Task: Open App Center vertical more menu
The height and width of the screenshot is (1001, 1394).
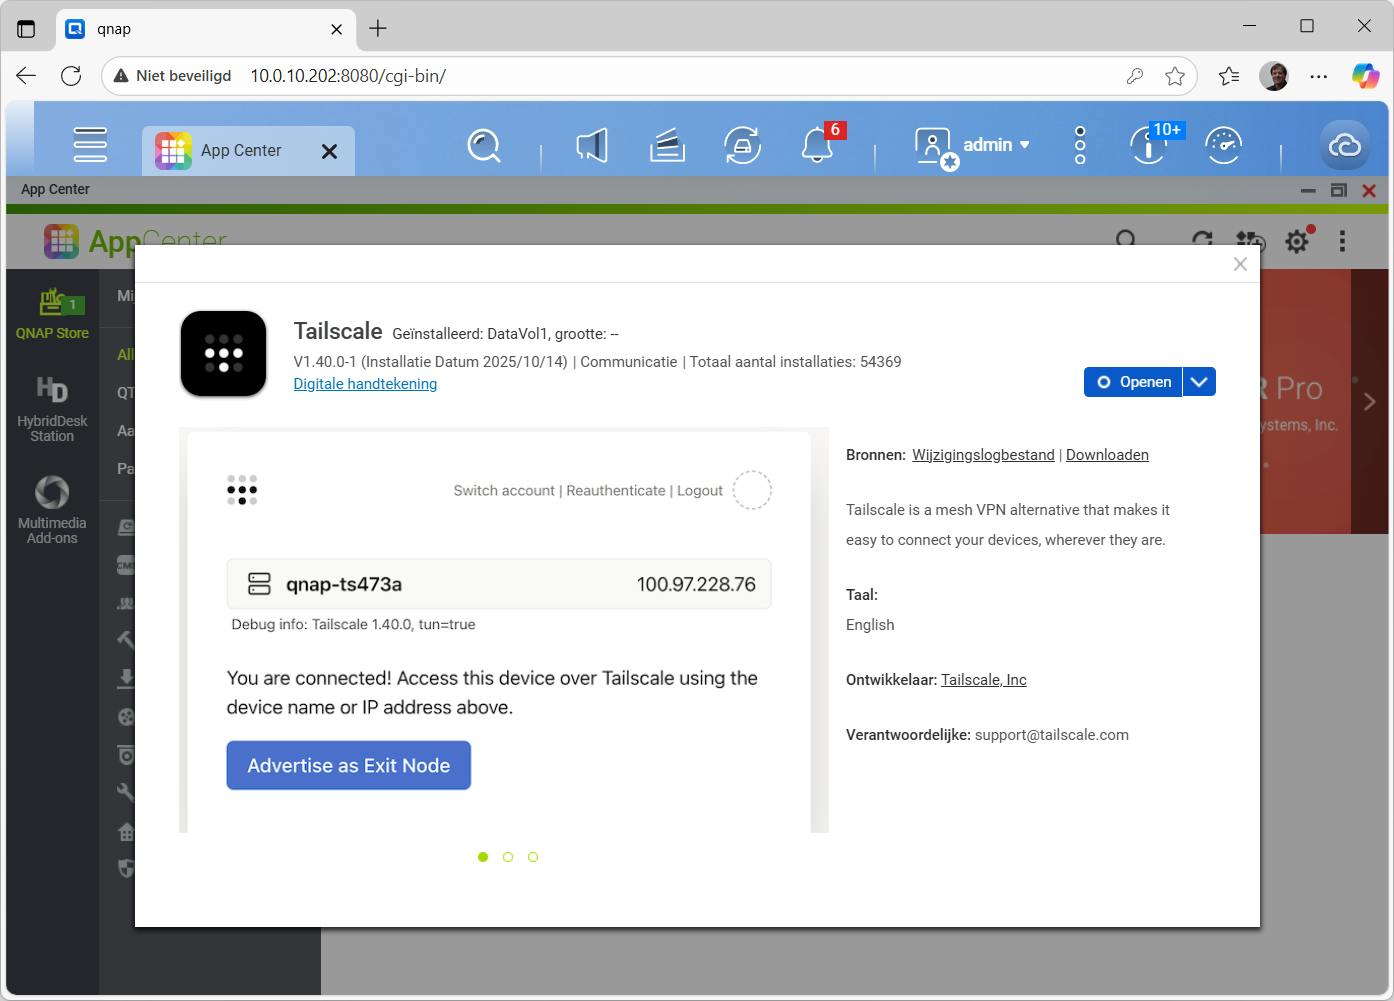Action: click(1342, 241)
